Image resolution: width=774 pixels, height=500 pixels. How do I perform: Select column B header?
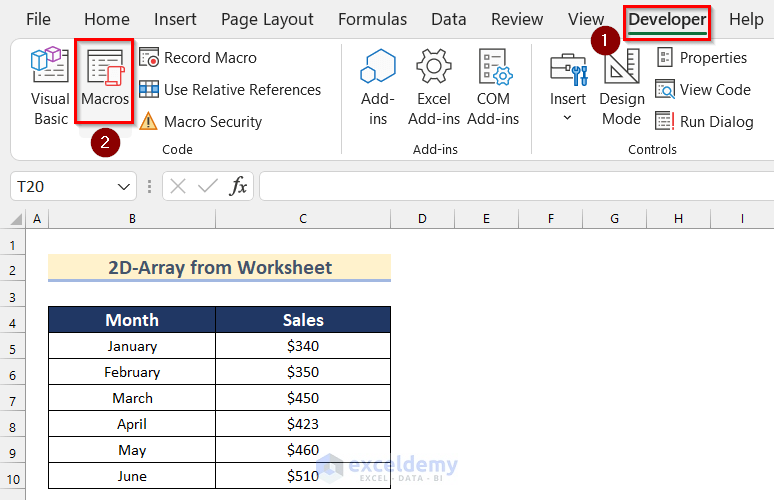coord(132,219)
